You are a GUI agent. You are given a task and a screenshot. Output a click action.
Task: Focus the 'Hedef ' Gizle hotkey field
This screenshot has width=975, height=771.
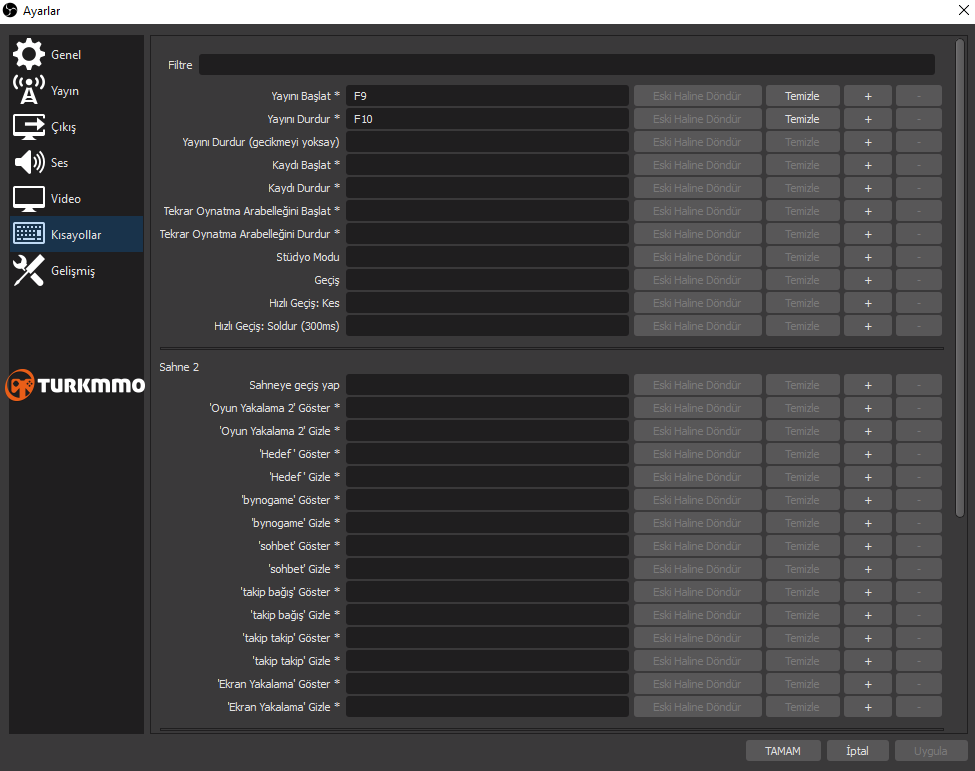point(487,478)
